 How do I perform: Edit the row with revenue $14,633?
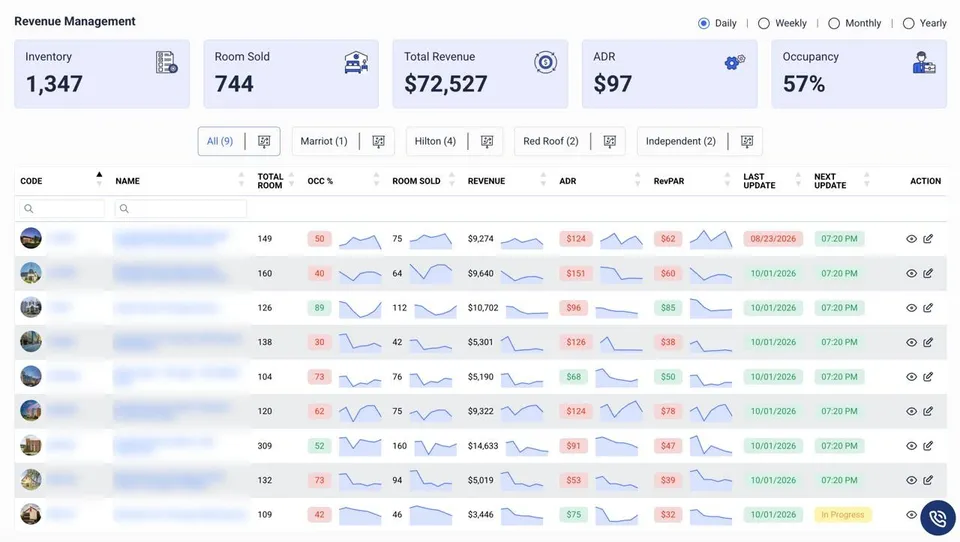click(x=928, y=446)
